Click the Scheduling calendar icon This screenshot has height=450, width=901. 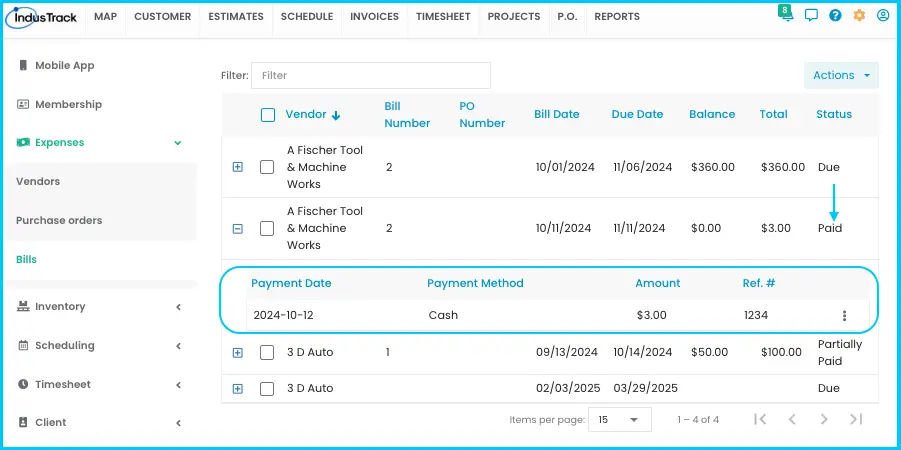click(23, 345)
